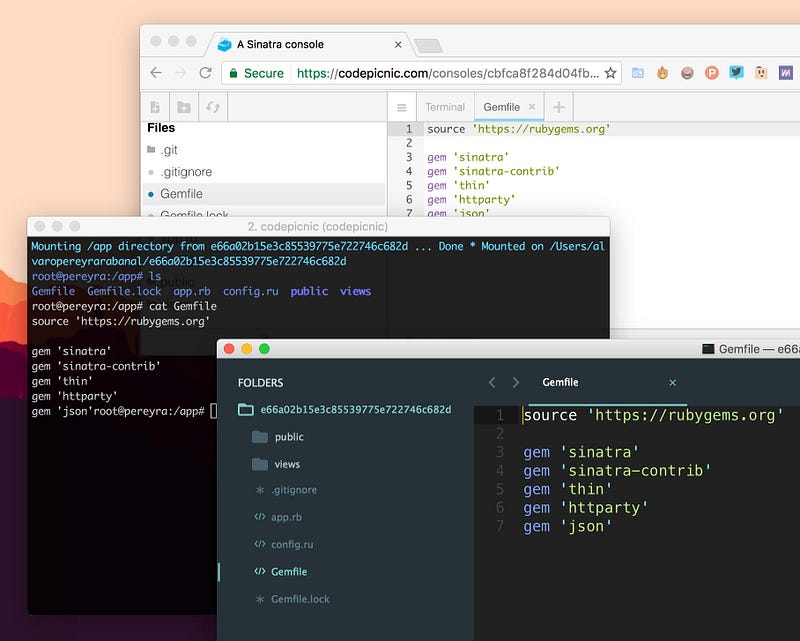Screen dimensions: 800x641
Task: Expand the views folder in Sublime sidebar
Action: 286,464
